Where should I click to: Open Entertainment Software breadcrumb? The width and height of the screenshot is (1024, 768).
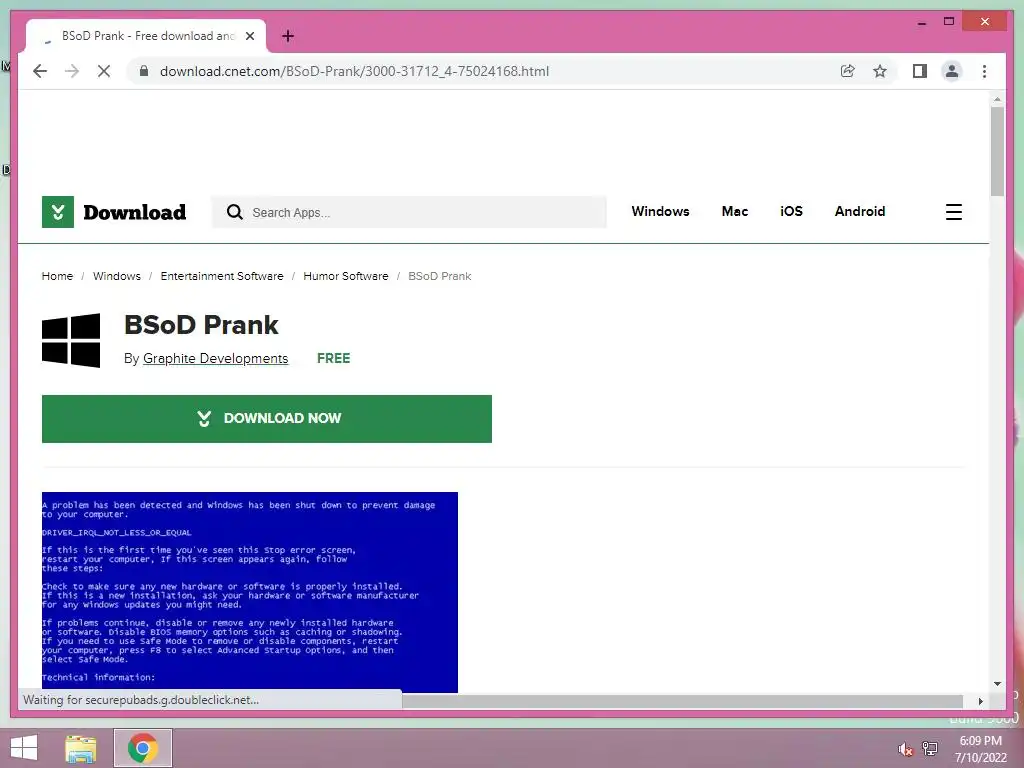222,276
